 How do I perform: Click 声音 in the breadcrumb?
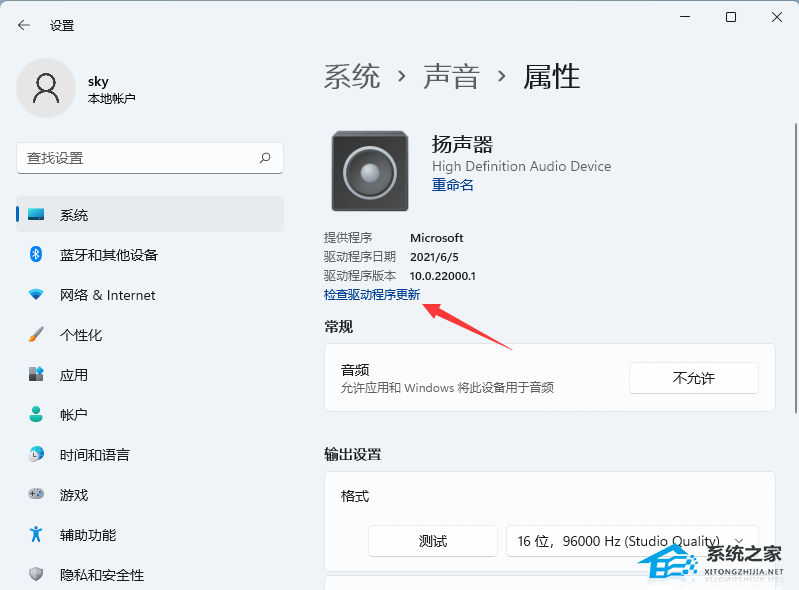pyautogui.click(x=451, y=77)
